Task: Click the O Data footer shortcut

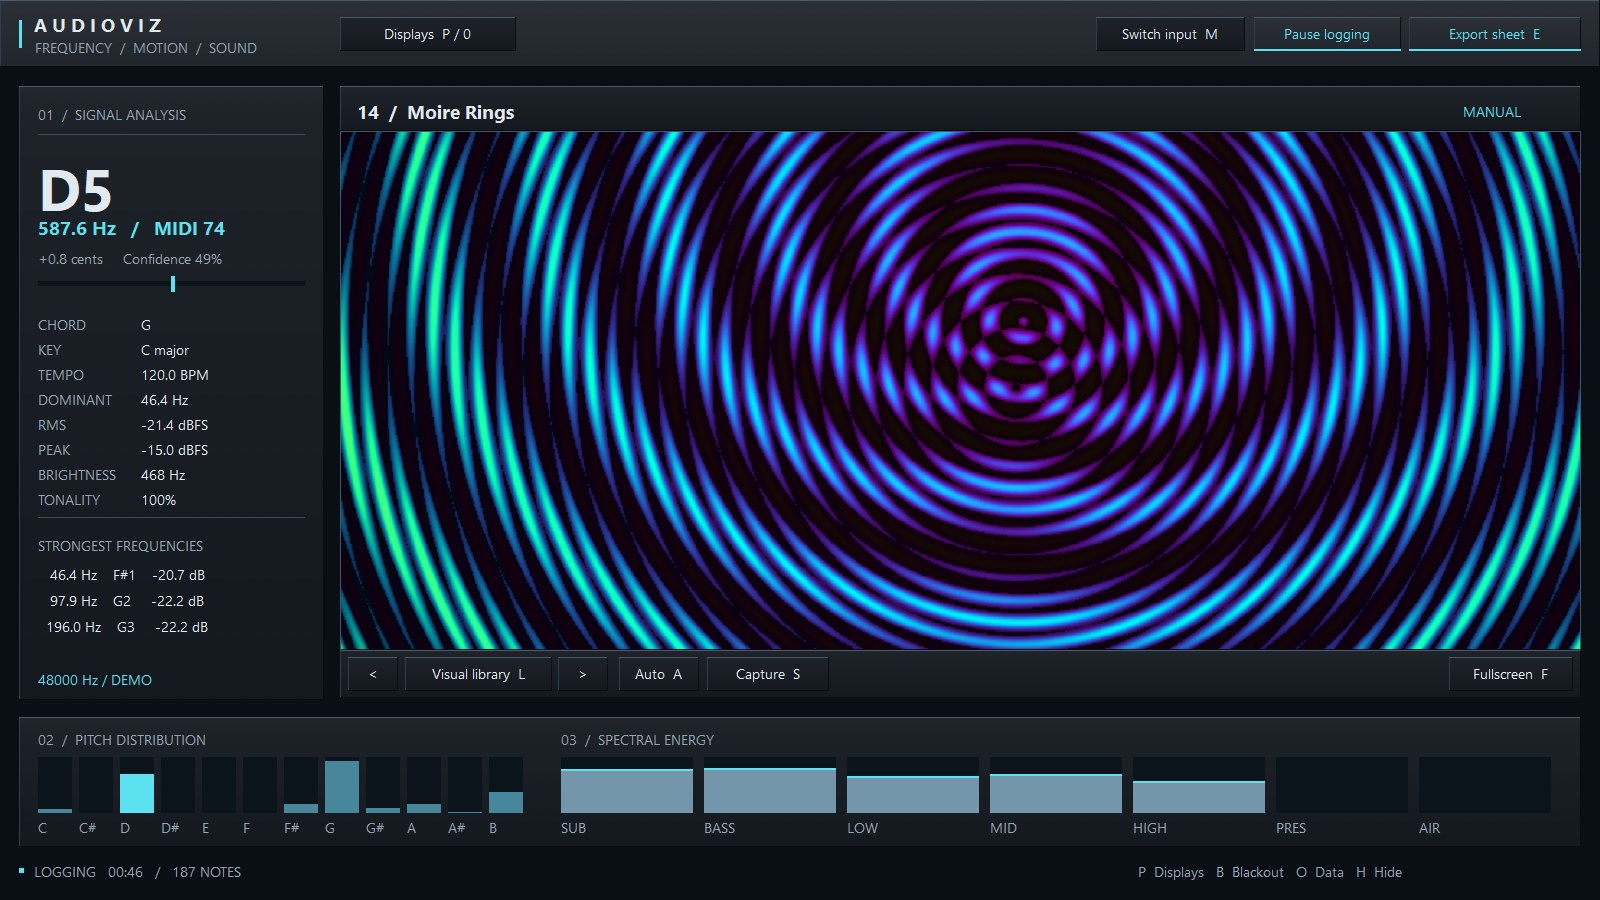Action: 1320,872
